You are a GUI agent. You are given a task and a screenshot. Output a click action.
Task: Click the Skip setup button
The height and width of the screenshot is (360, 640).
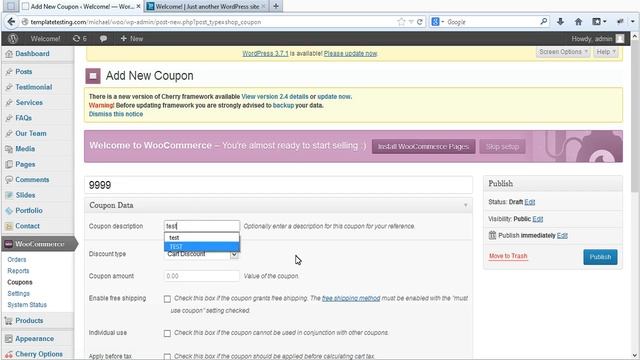[502, 147]
